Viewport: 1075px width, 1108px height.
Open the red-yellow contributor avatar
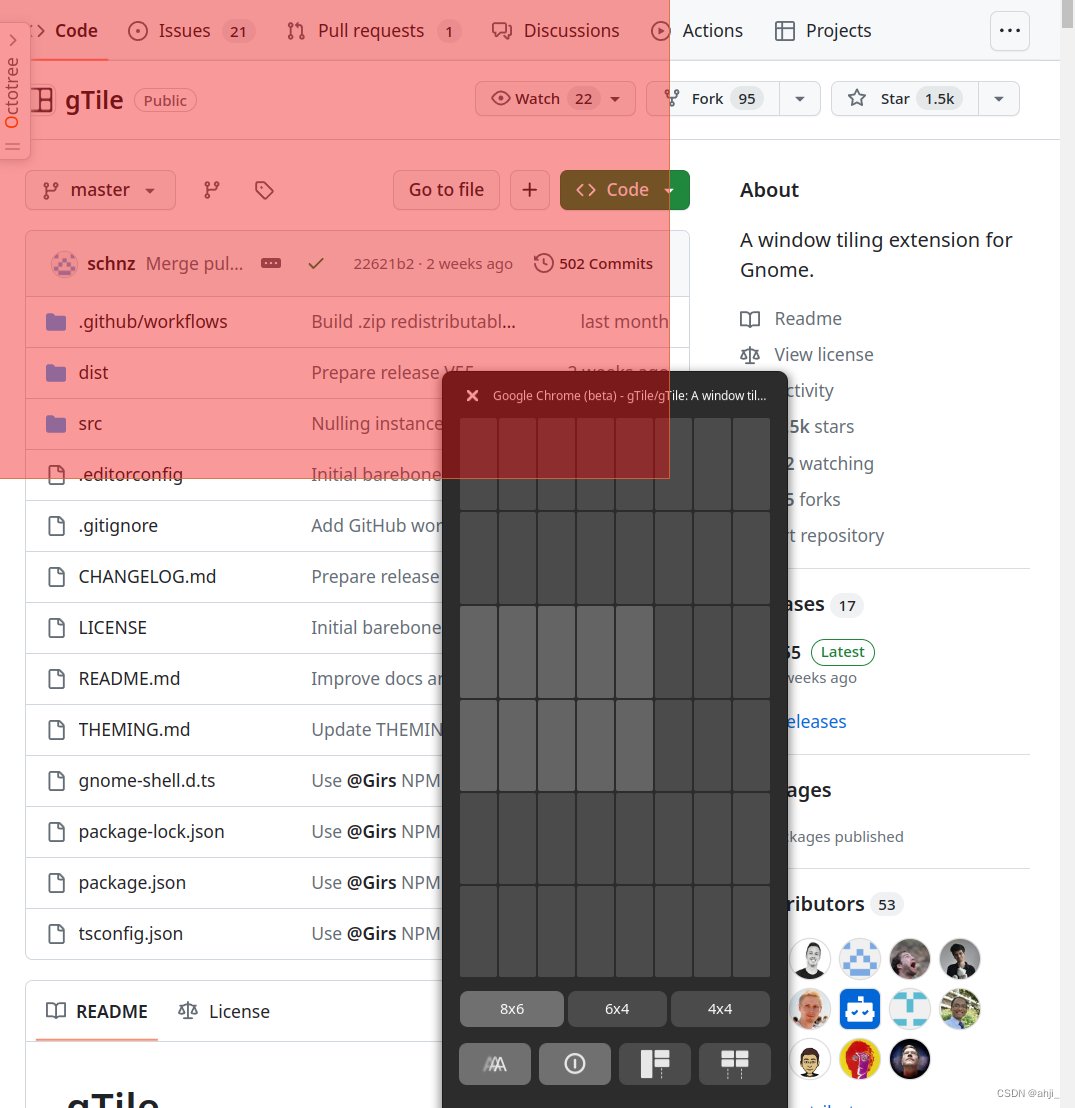click(x=859, y=1059)
